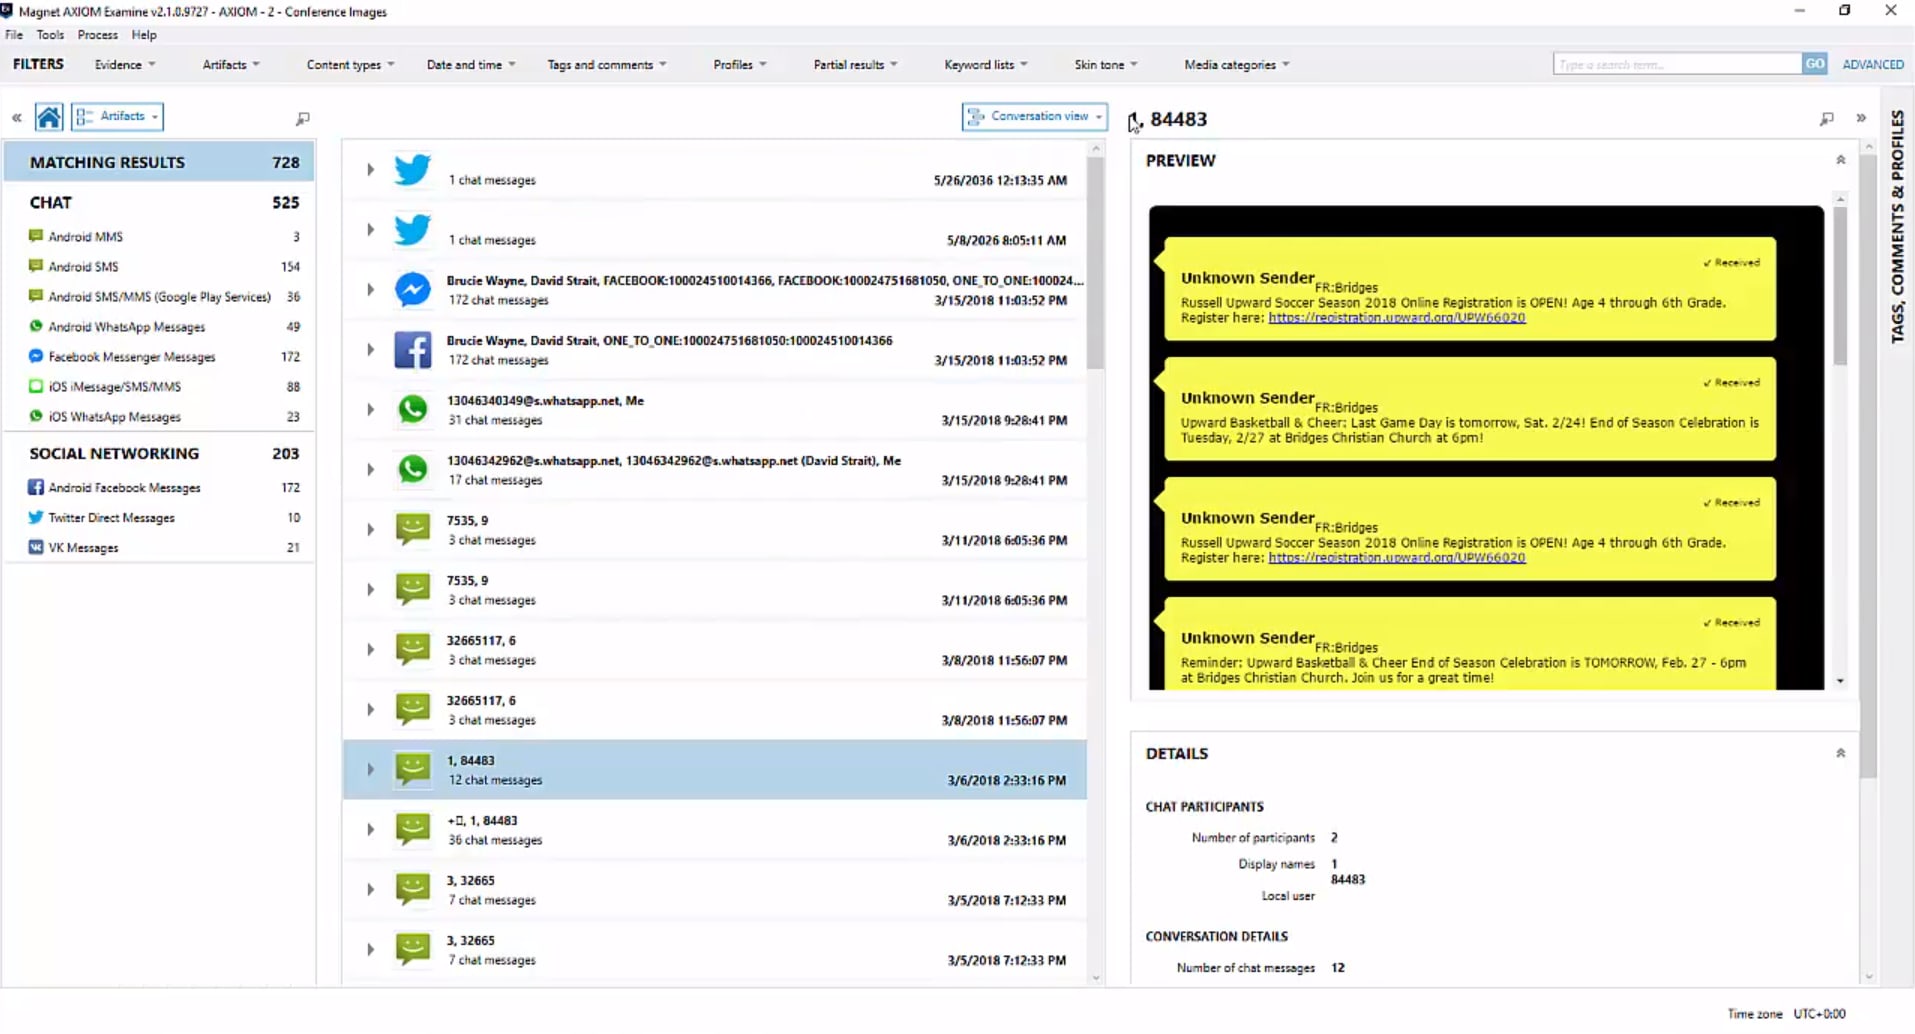Click the pin icon beside conversation 84483
Viewport: 1915px width, 1034px height.
pyautogui.click(x=1135, y=119)
